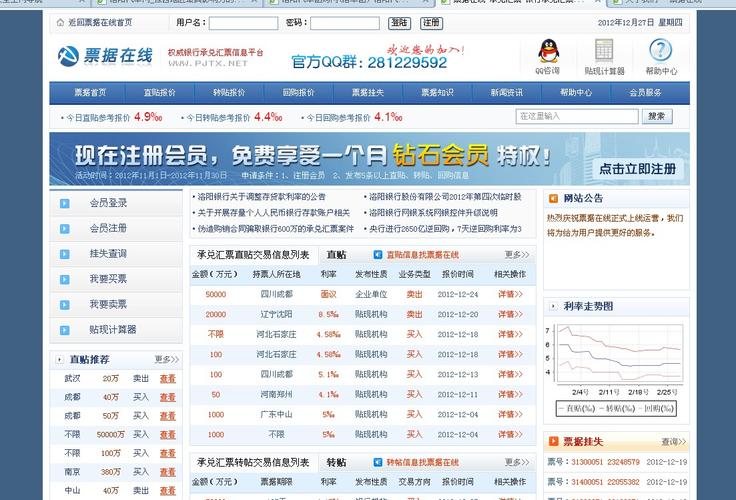Open the 贴现计算器 calculator icon in header
Viewport: 736px width, 500px height.
pos(604,51)
